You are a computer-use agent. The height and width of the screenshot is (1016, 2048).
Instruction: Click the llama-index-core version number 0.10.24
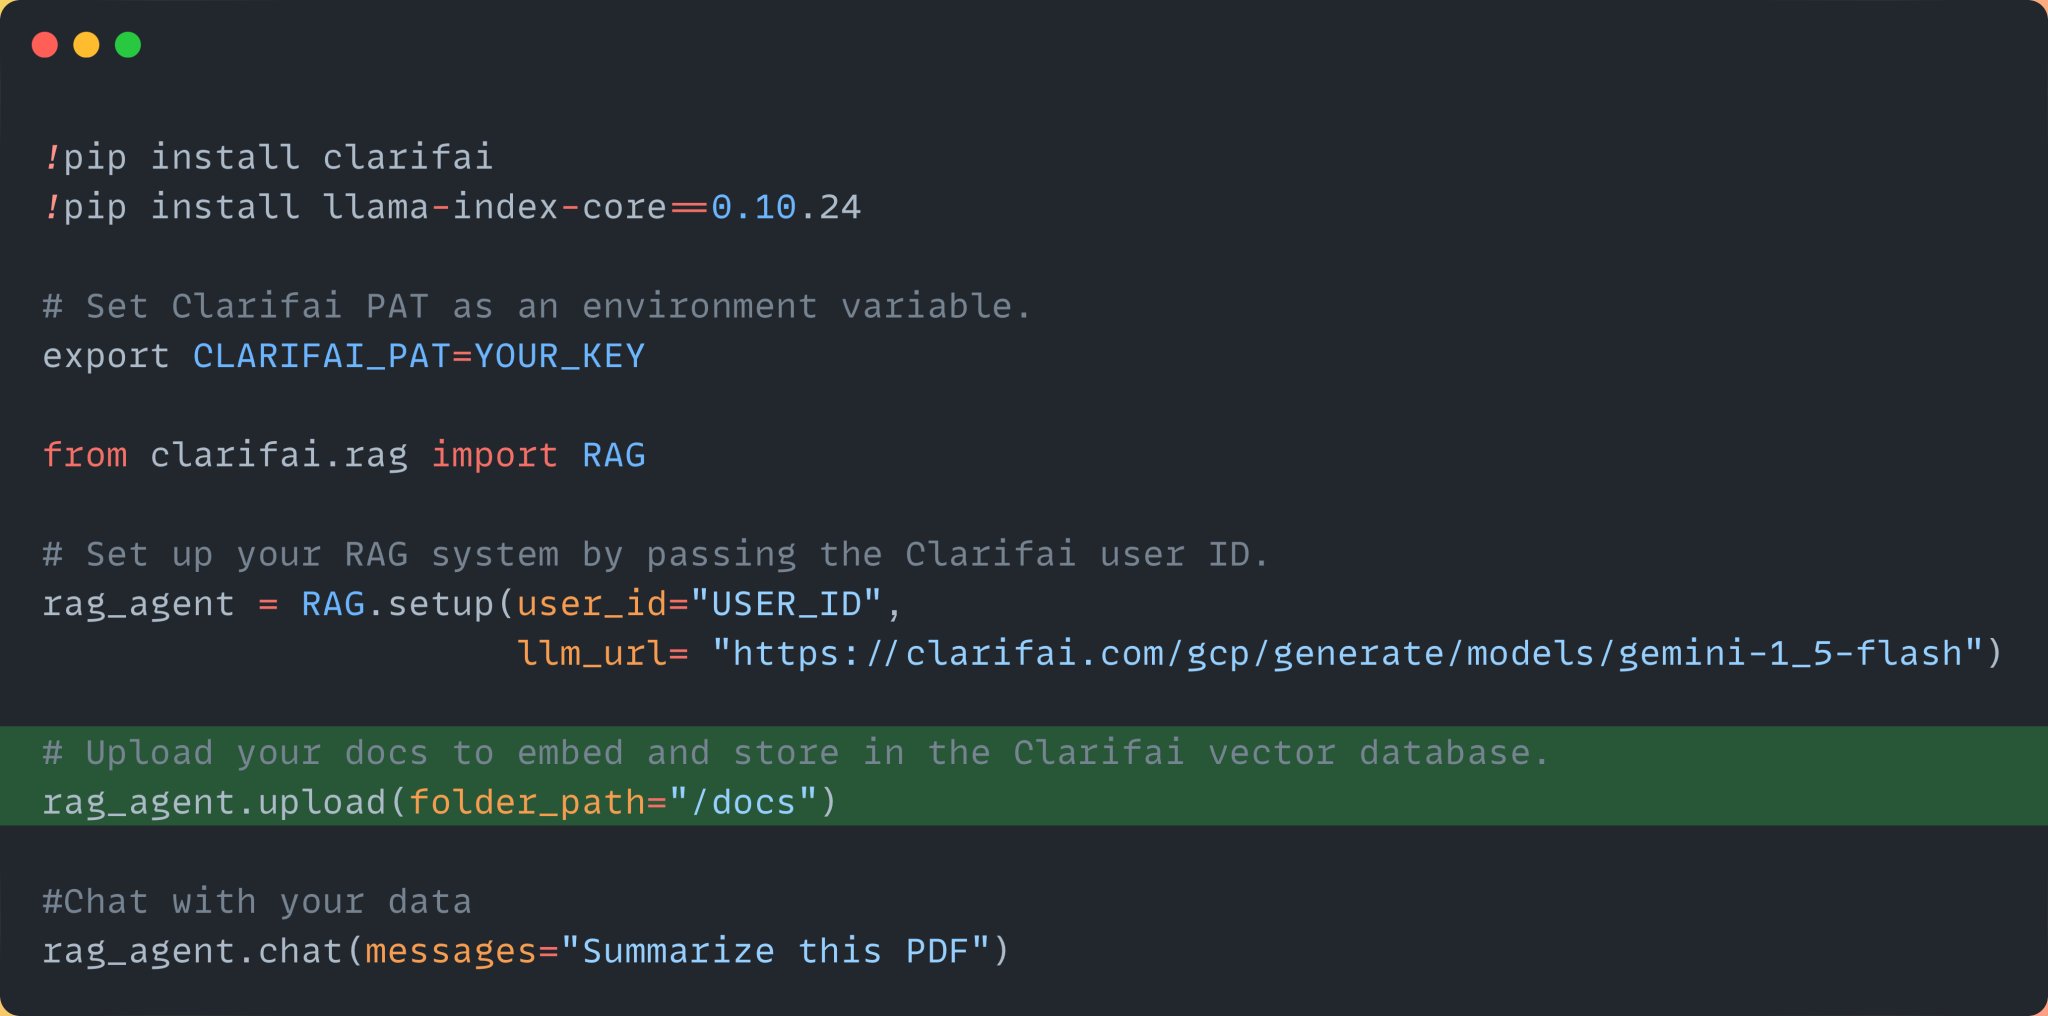click(x=786, y=207)
